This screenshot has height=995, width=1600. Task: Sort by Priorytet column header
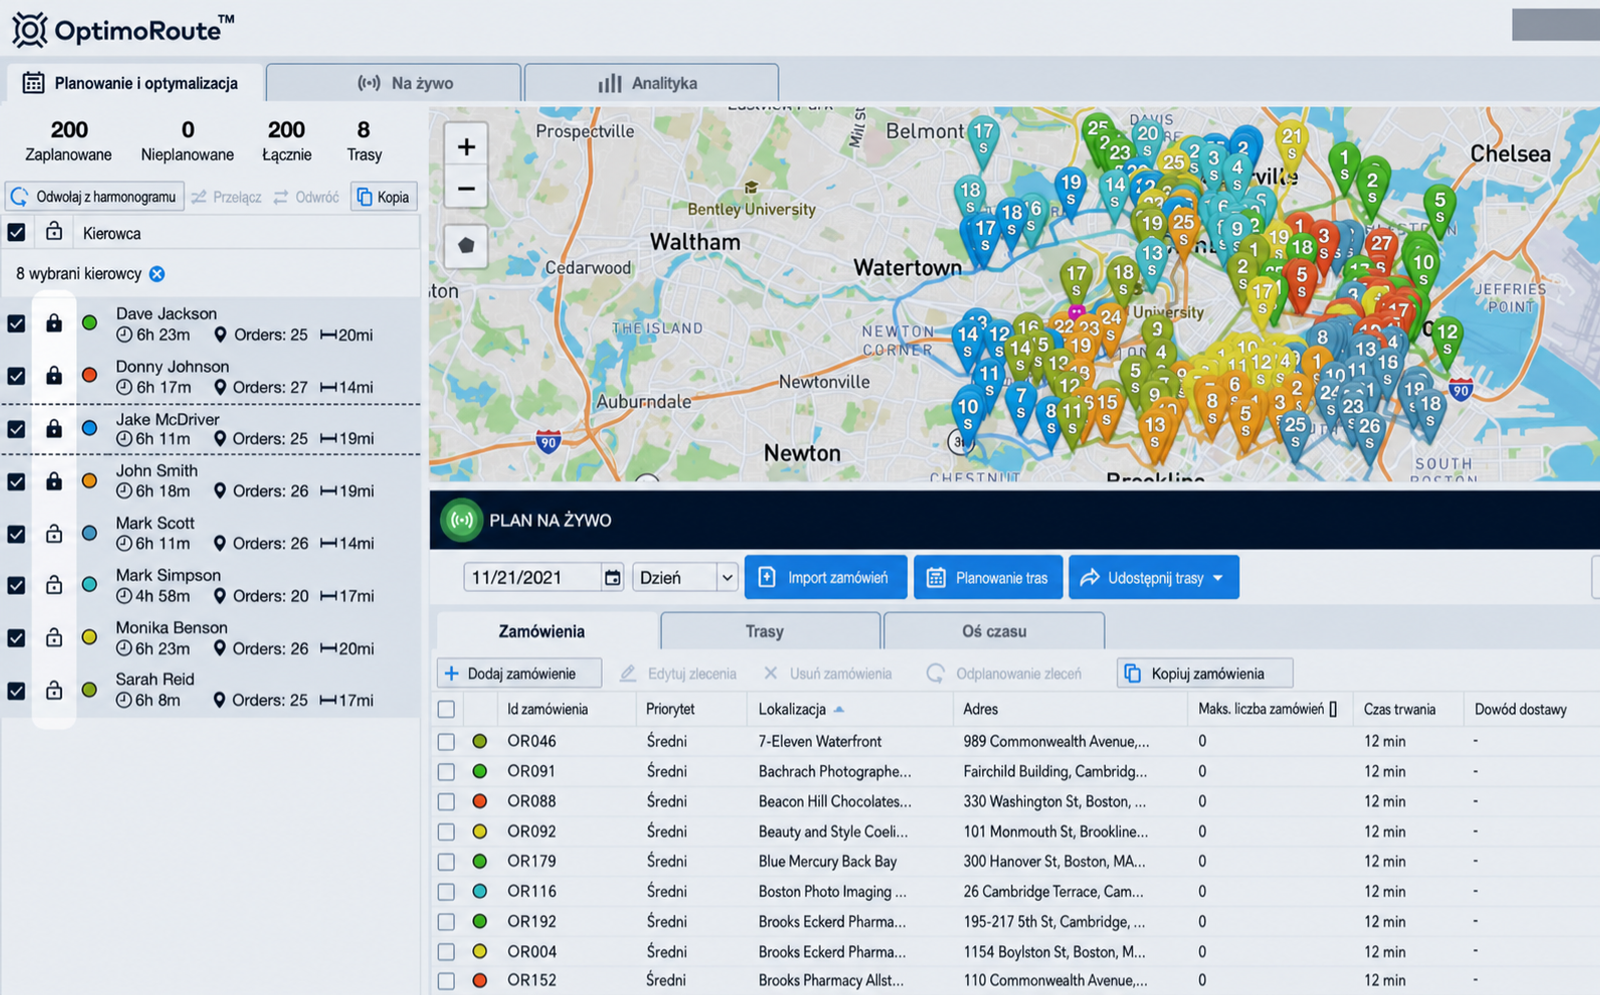(x=670, y=709)
